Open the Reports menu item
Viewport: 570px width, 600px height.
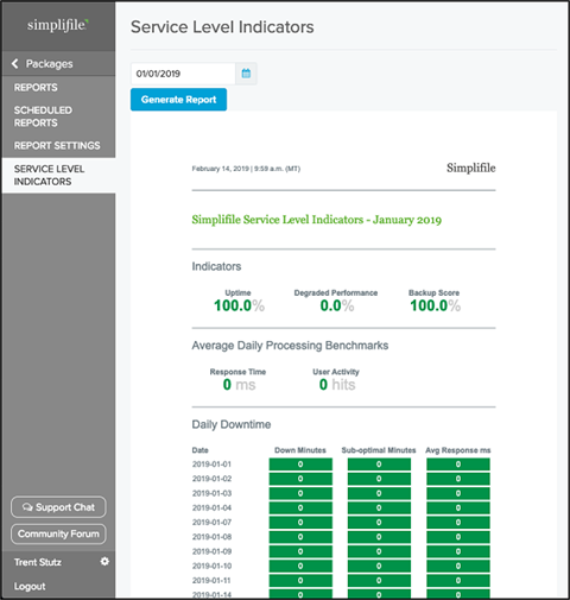click(x=36, y=88)
